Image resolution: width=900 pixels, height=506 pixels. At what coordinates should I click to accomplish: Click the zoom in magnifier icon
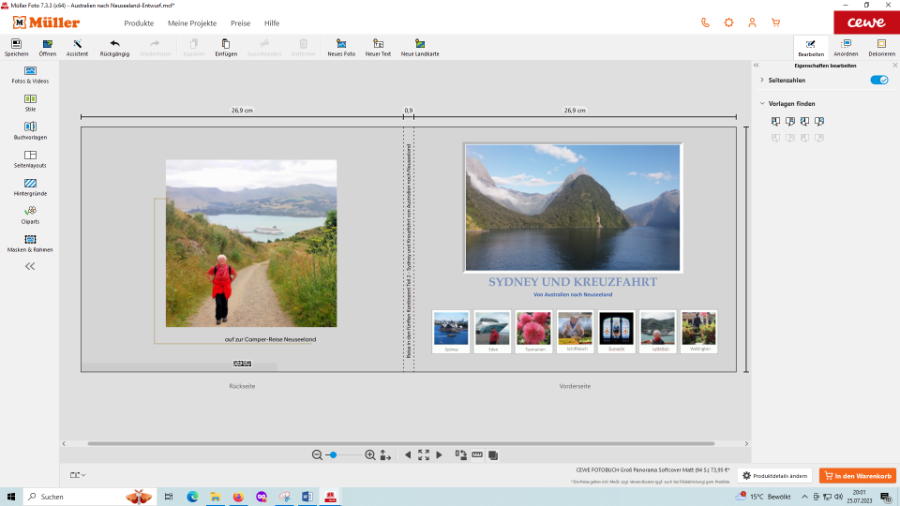click(x=370, y=455)
